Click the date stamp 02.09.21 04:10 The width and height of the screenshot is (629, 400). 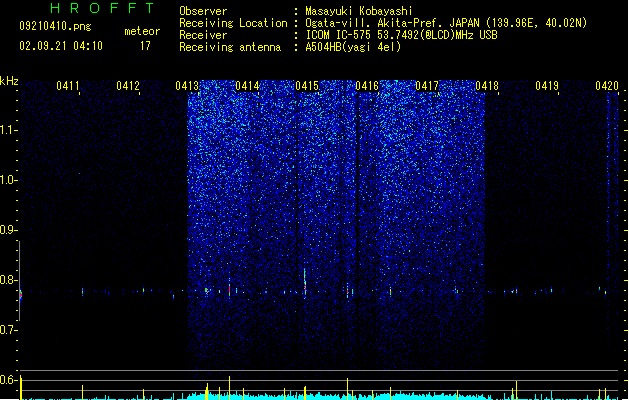coord(61,46)
